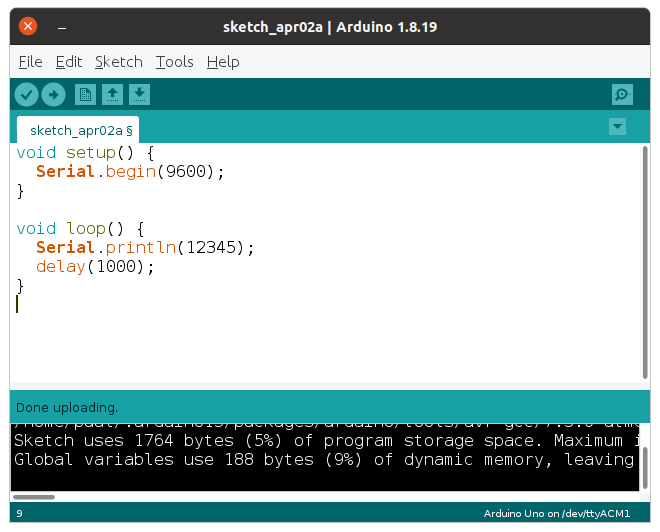Open the File menu
Viewport: 660px width, 532px height.
tap(30, 62)
